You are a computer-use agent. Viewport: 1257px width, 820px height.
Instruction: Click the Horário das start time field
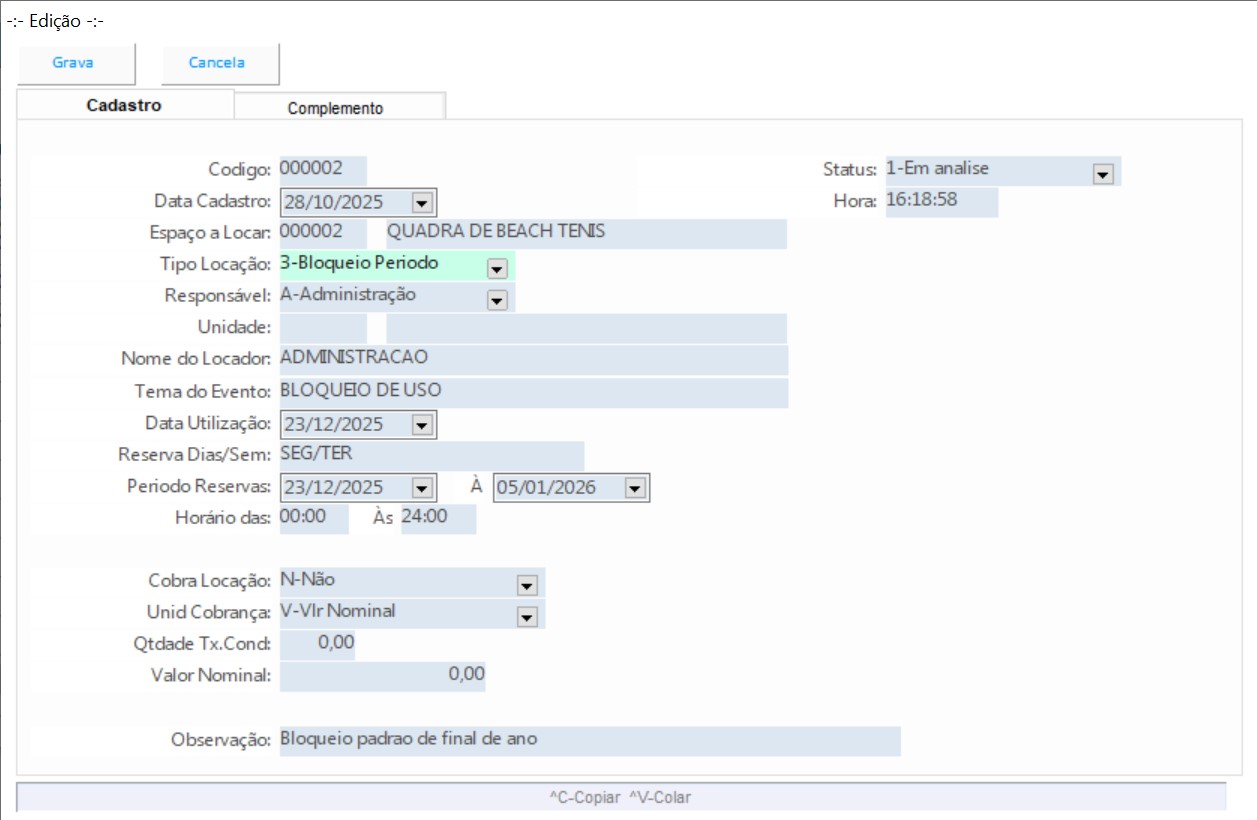[x=313, y=519]
